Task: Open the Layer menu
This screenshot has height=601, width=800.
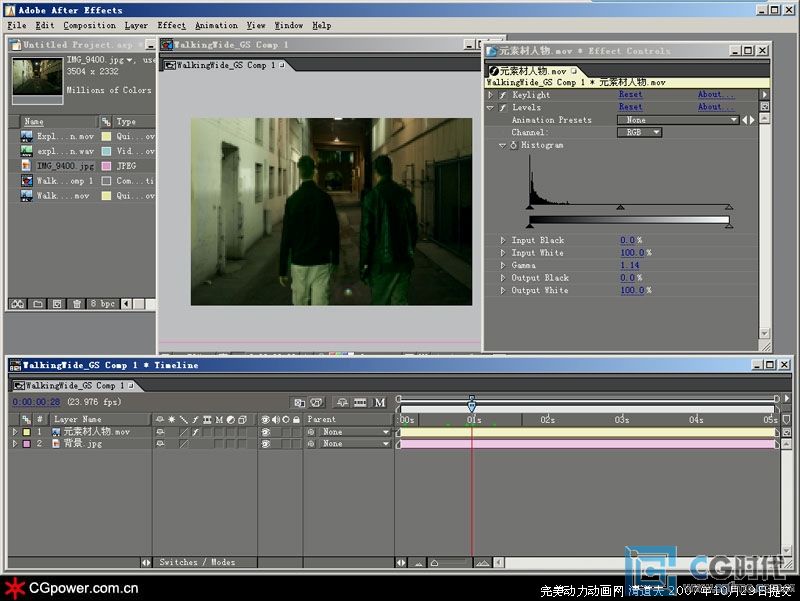Action: click(136, 26)
